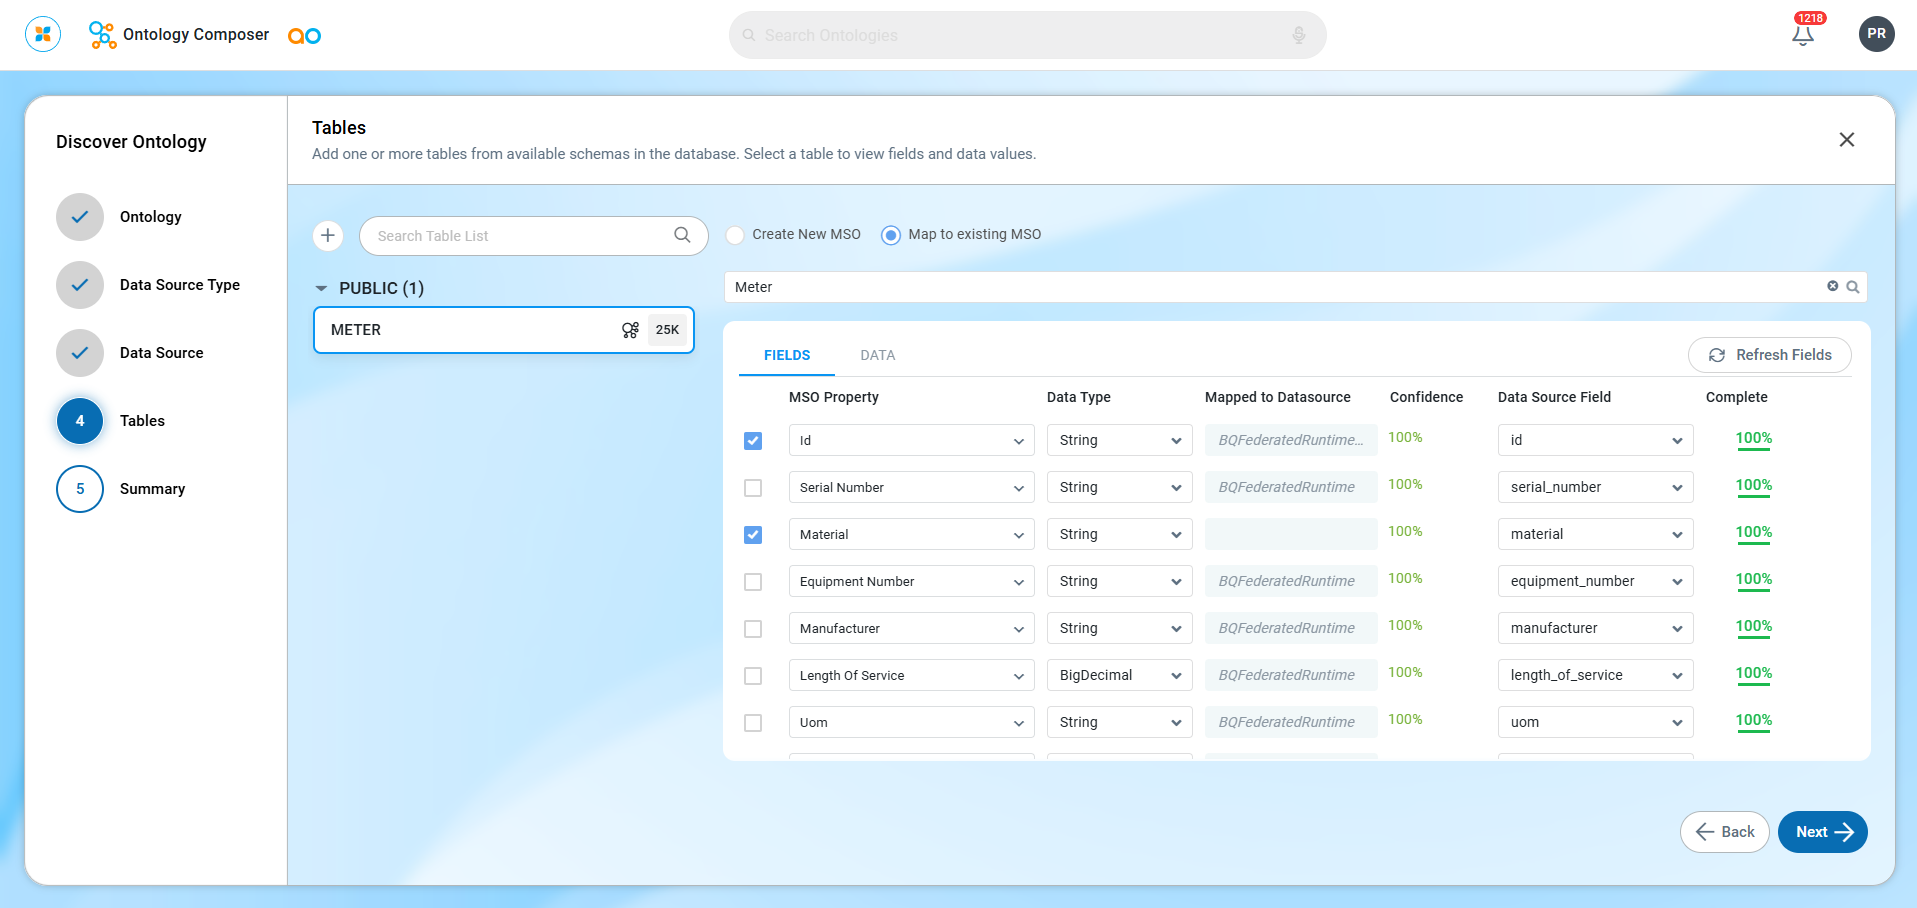Check the Serial Number row checkbox
This screenshot has width=1917, height=908.
(753, 488)
